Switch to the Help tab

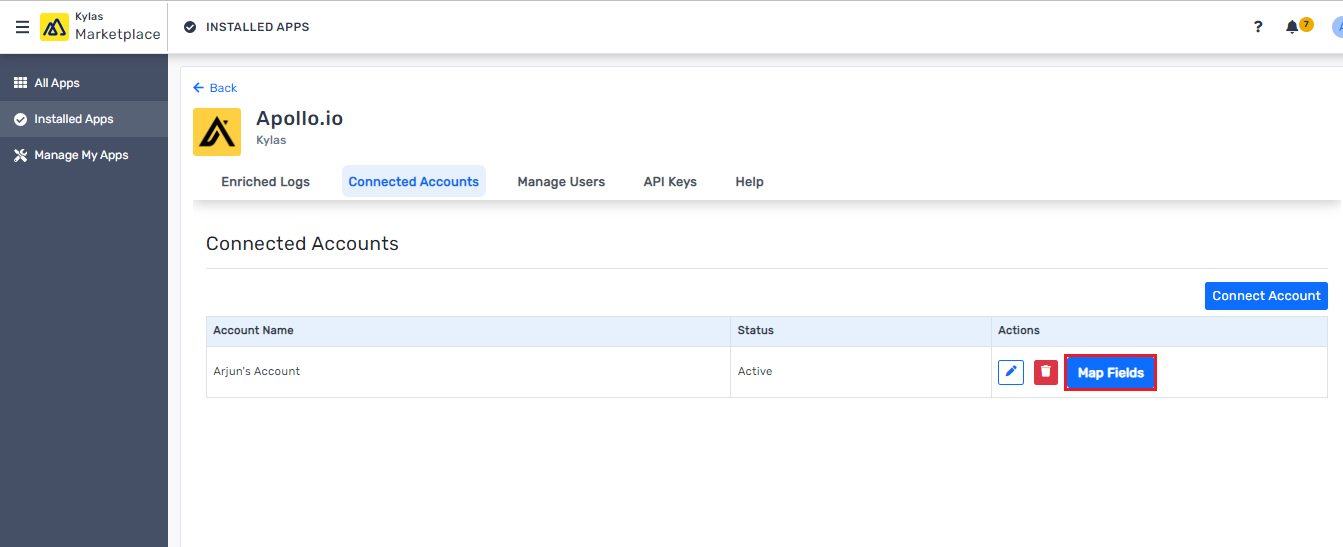pos(749,182)
